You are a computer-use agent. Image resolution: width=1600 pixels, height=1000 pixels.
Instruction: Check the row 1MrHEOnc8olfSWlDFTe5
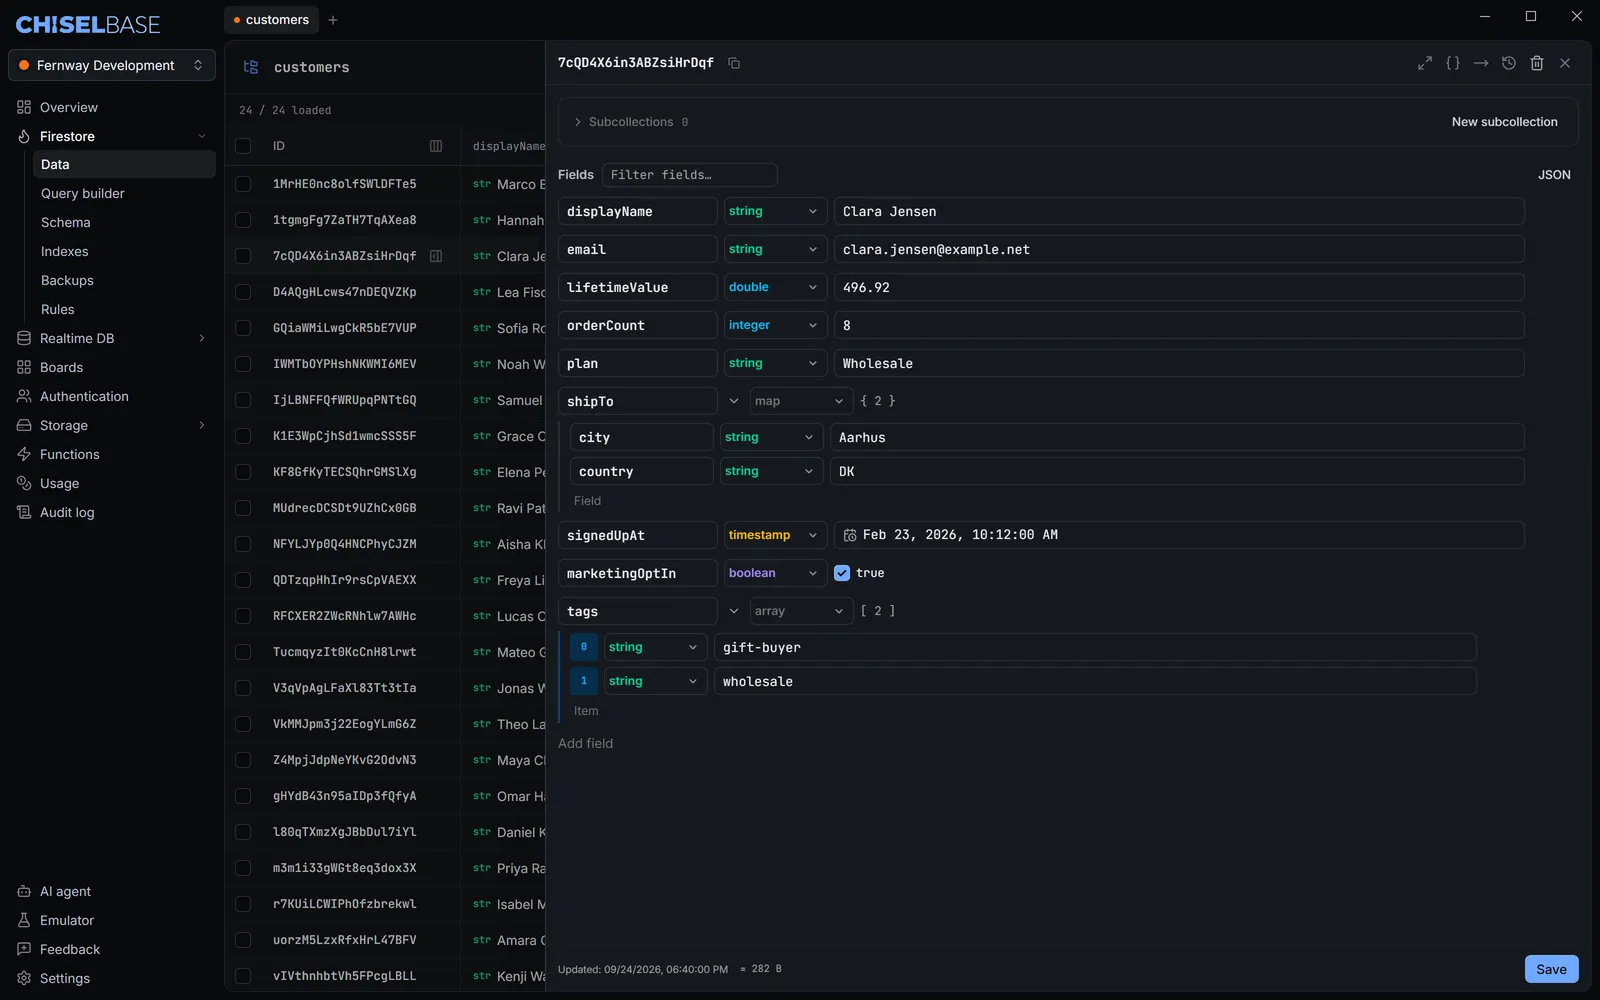[243, 184]
